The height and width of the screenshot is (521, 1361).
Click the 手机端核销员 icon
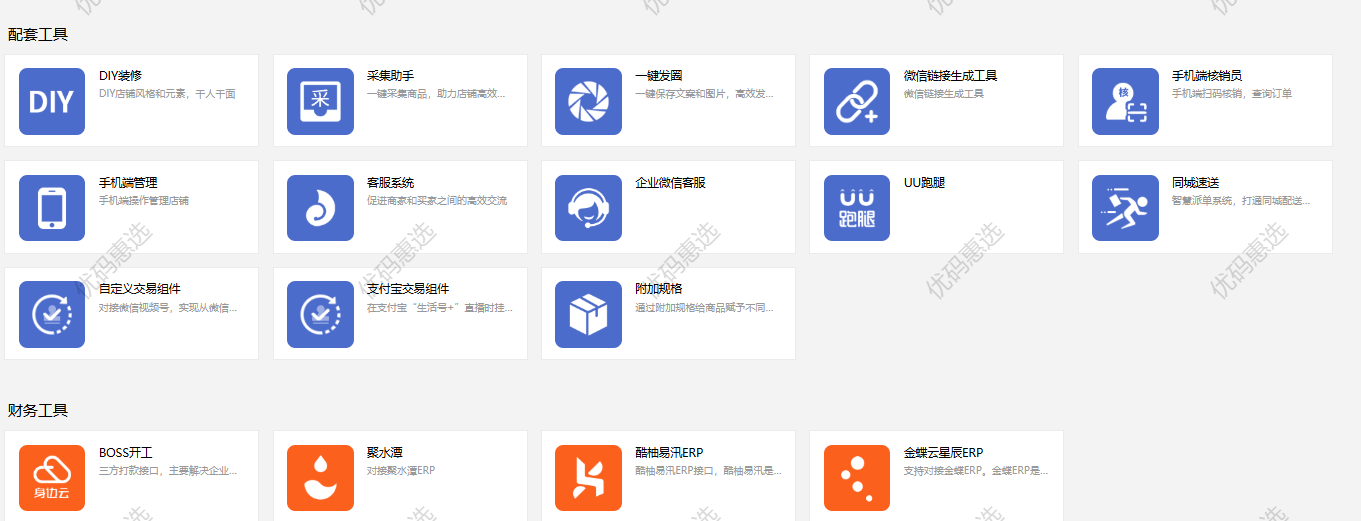coord(1125,101)
